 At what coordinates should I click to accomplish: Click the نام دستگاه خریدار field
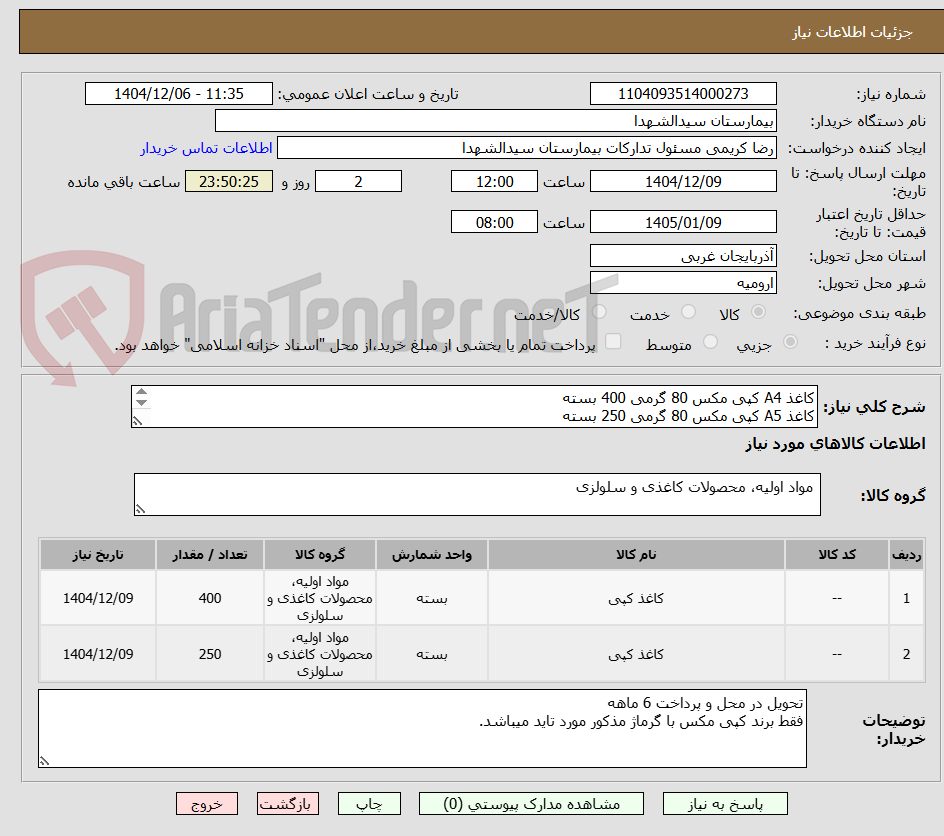pos(495,121)
